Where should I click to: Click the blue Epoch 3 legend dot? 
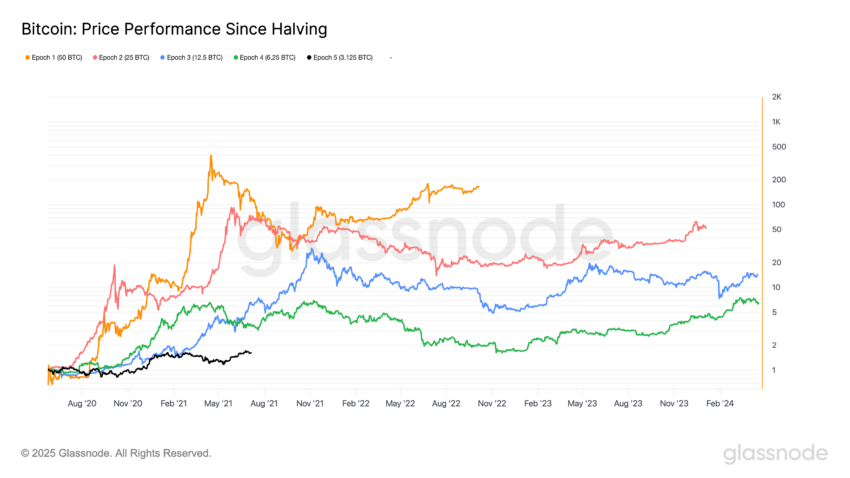pyautogui.click(x=160, y=58)
